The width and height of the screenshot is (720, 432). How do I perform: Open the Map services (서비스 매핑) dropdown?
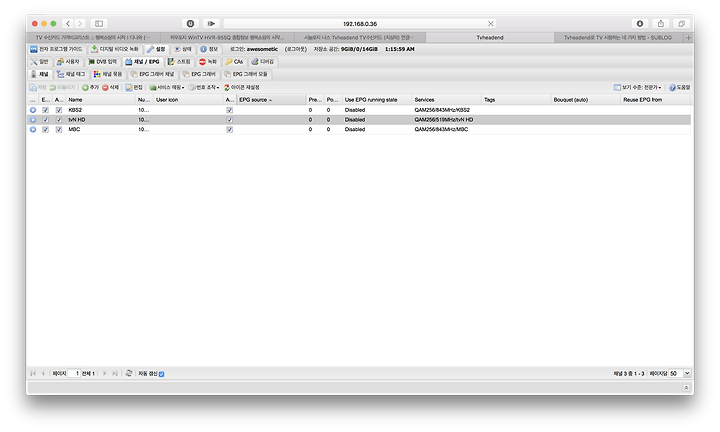167,87
